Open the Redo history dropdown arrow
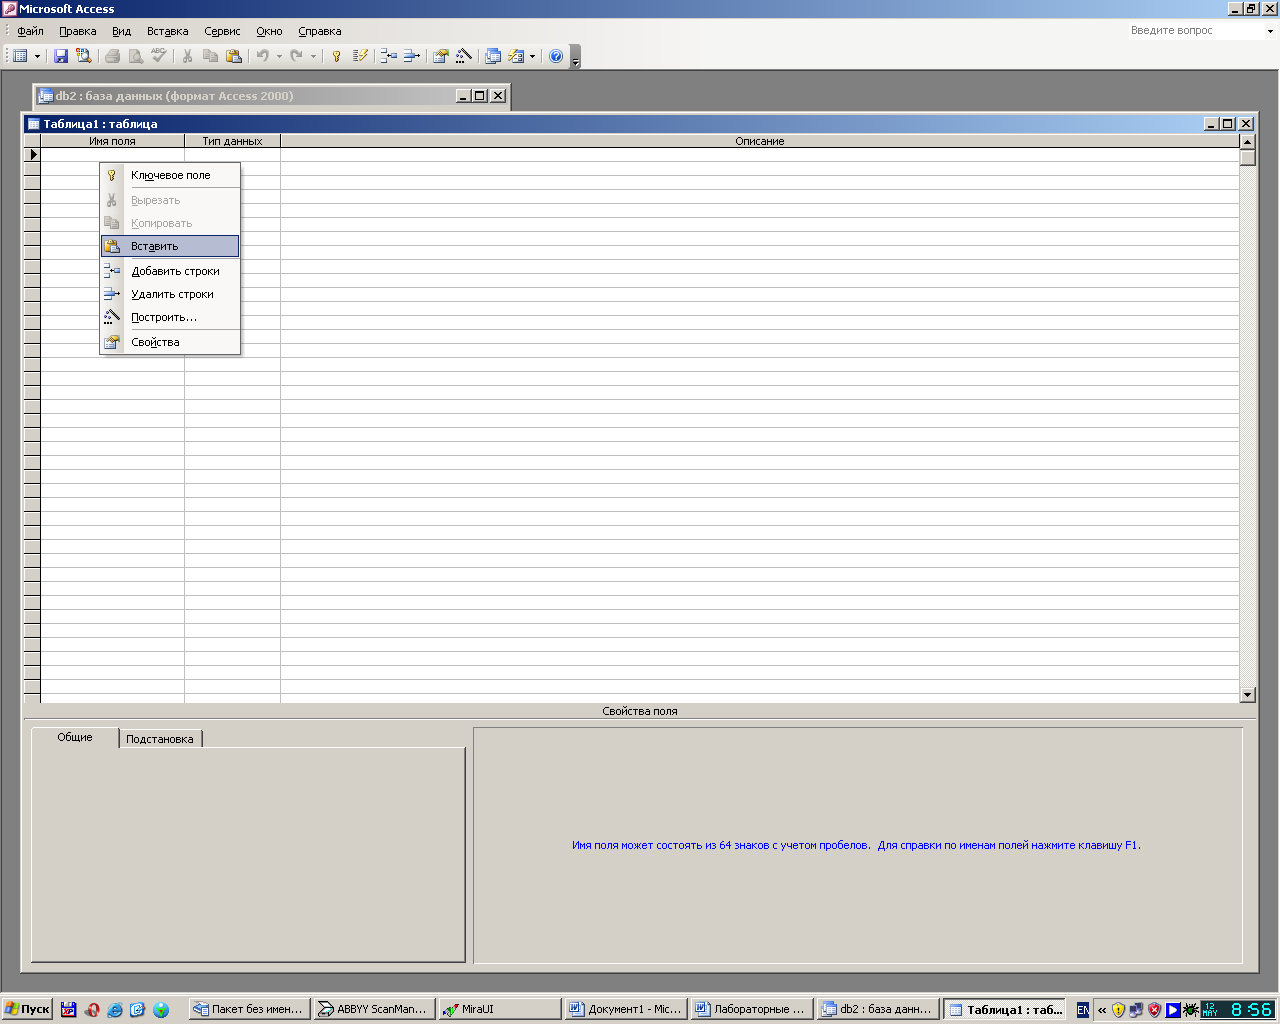 click(313, 56)
